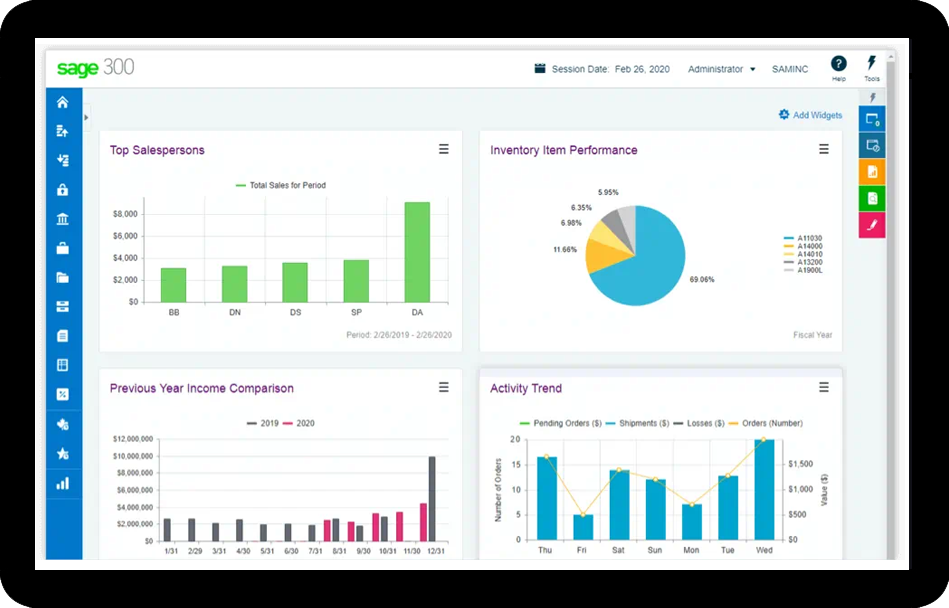The width and height of the screenshot is (949, 608).
Task: Toggle the Shipments ($) series in Activity Trend
Action: point(638,423)
